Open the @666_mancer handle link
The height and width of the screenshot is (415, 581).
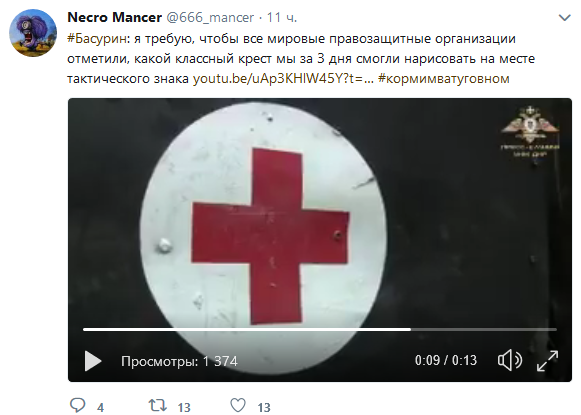[210, 17]
